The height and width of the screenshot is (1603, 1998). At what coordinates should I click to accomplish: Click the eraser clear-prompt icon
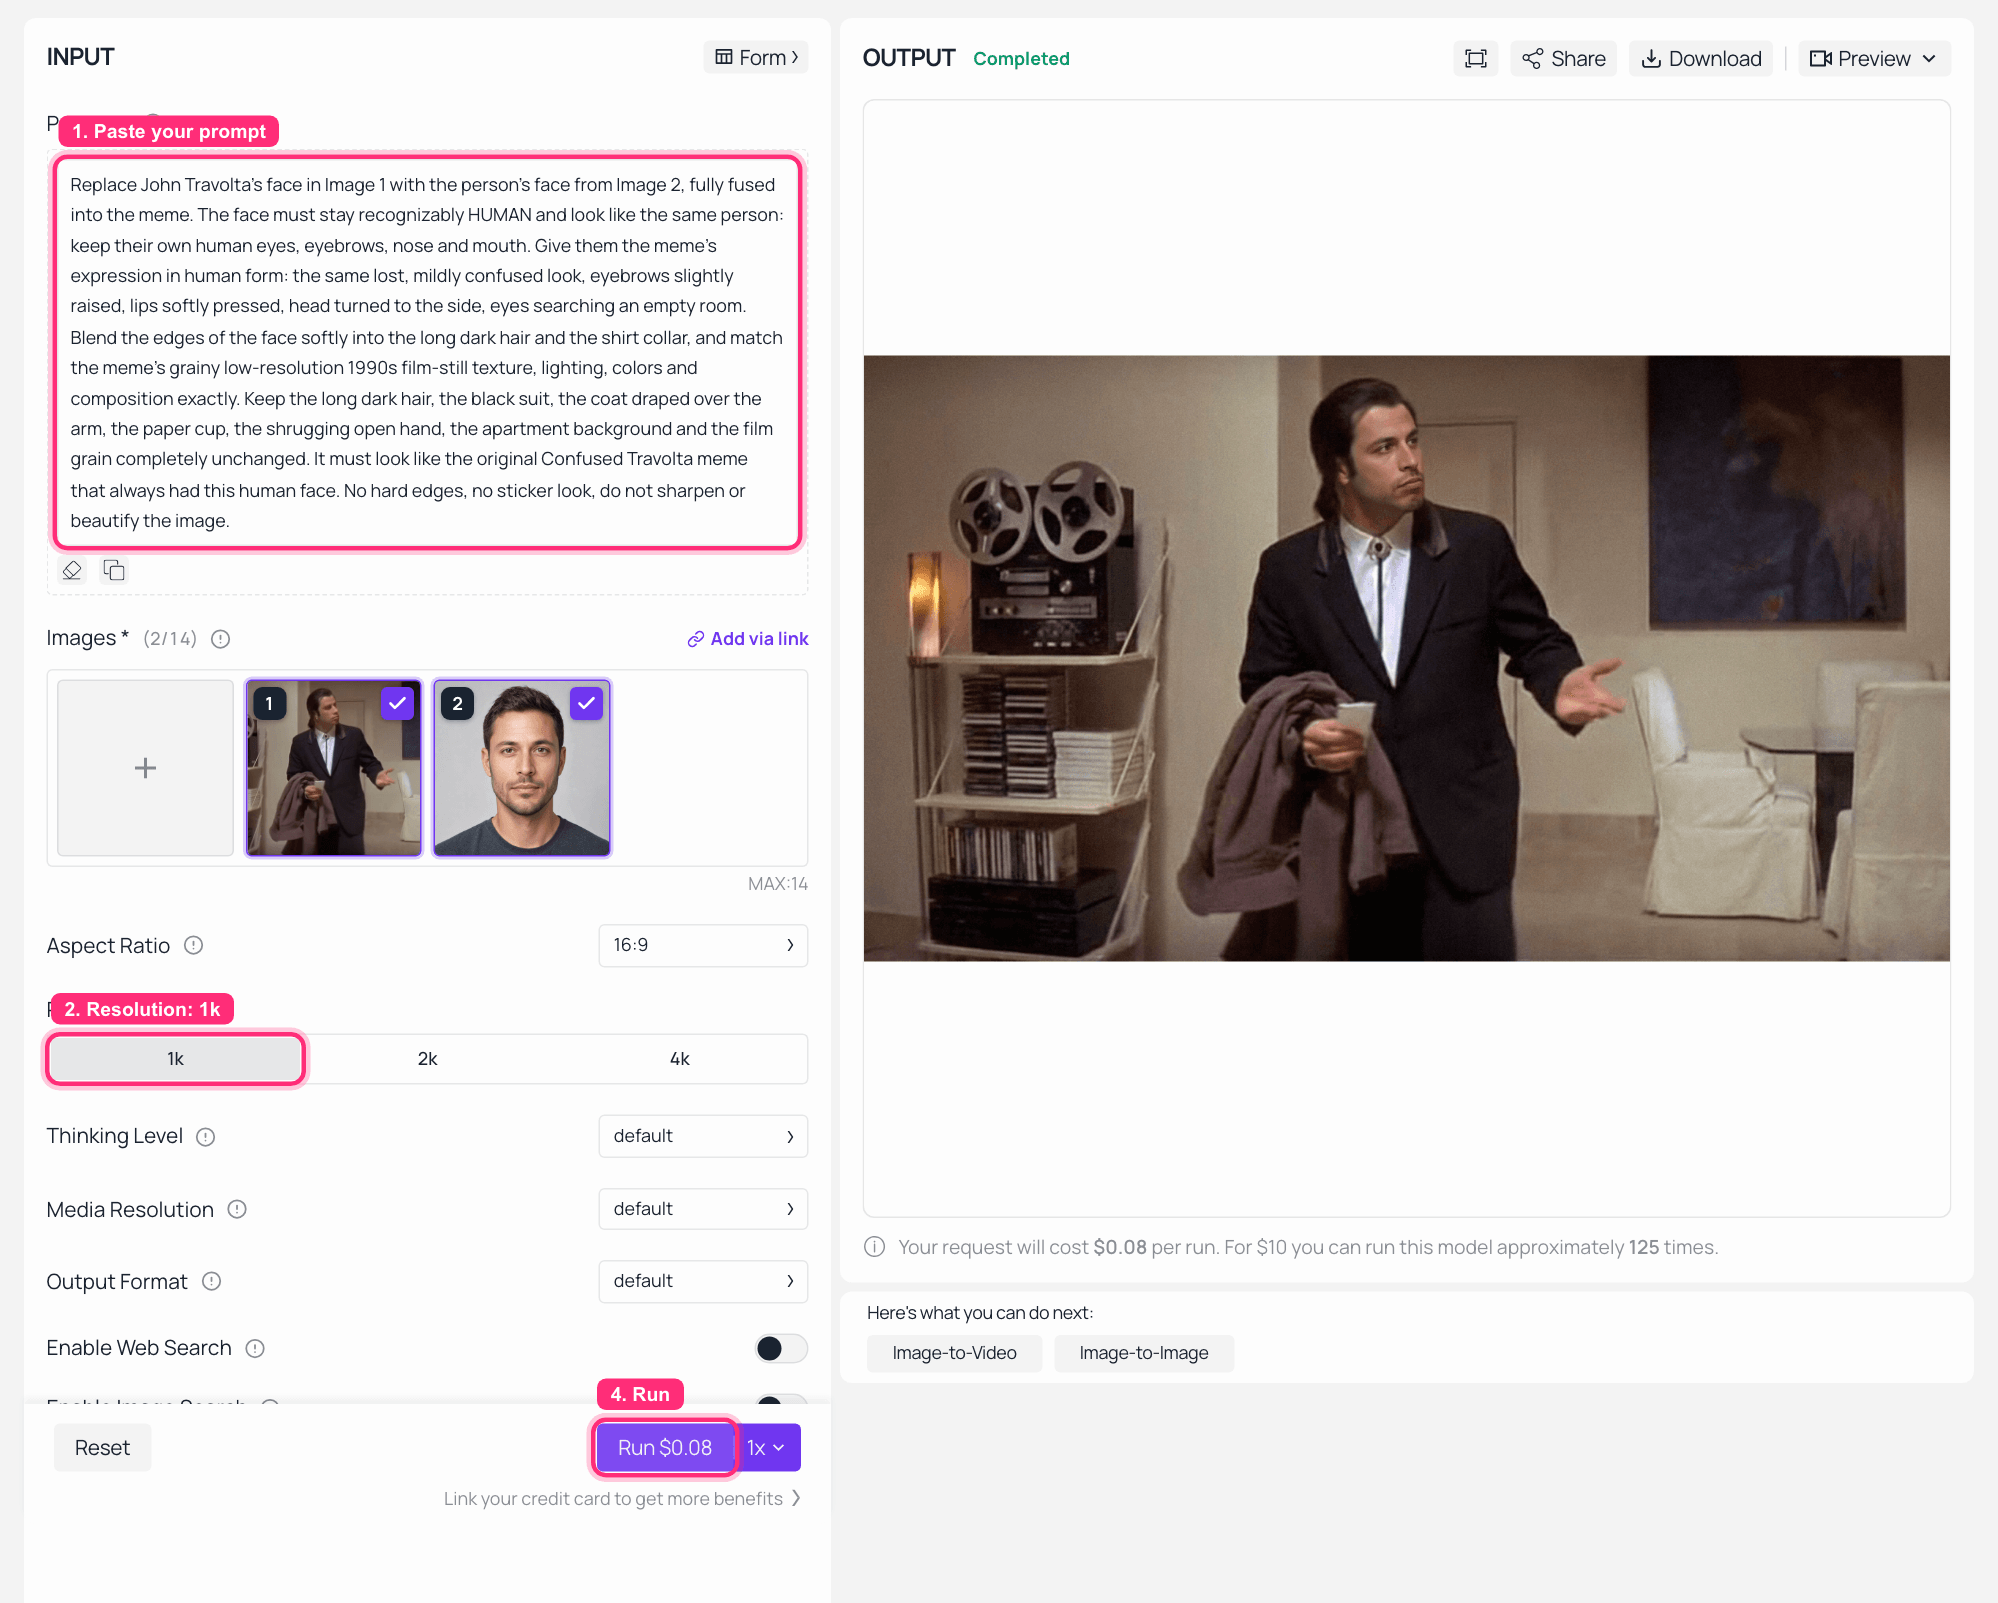[x=72, y=570]
